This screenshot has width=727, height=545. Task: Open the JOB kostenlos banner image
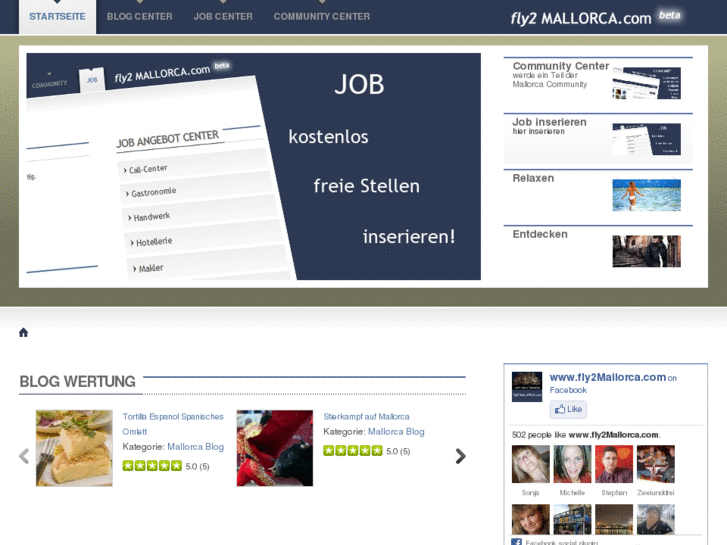coord(254,167)
